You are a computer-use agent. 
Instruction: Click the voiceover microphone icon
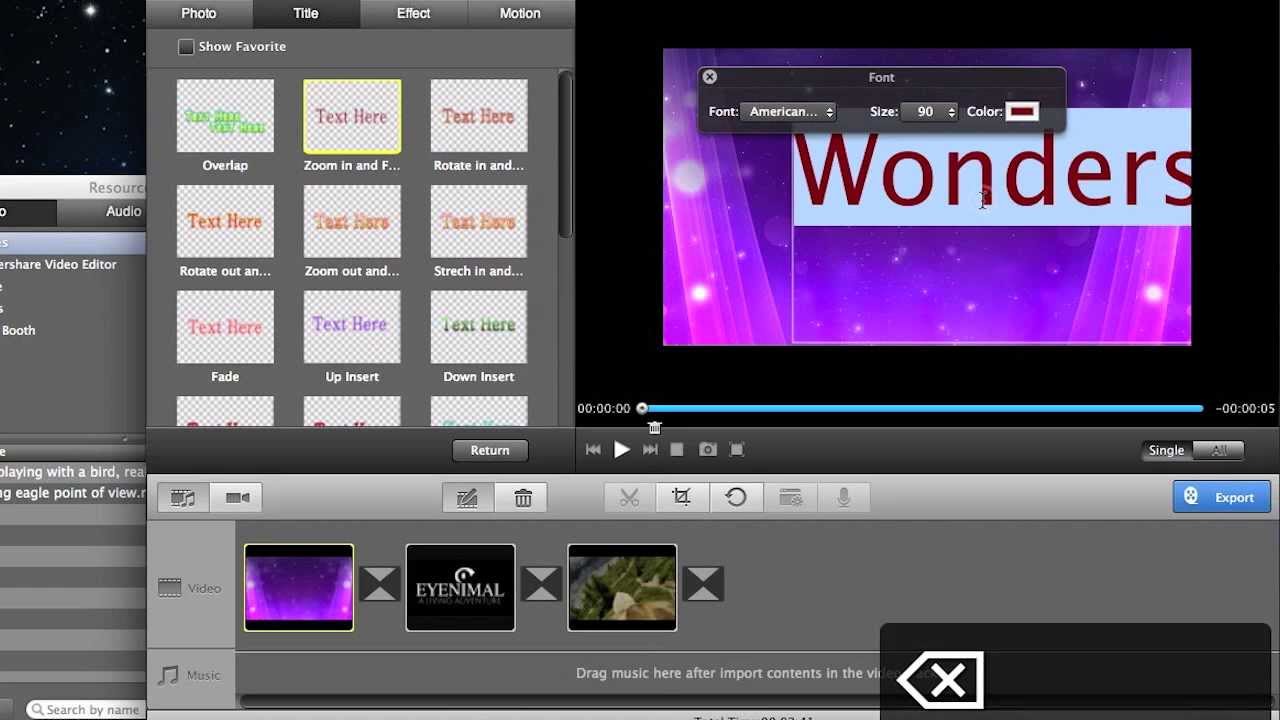tap(843, 497)
